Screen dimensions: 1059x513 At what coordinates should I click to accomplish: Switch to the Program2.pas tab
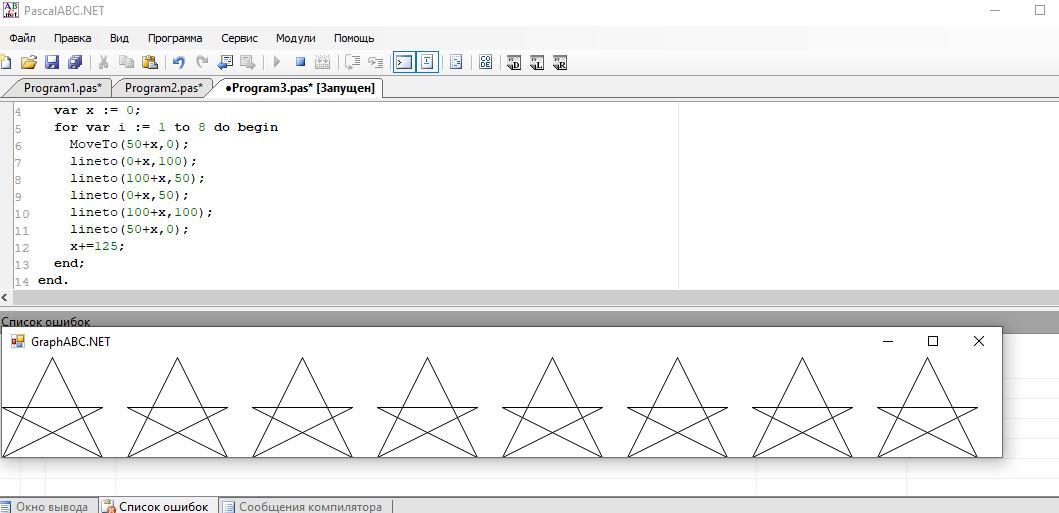pos(163,88)
